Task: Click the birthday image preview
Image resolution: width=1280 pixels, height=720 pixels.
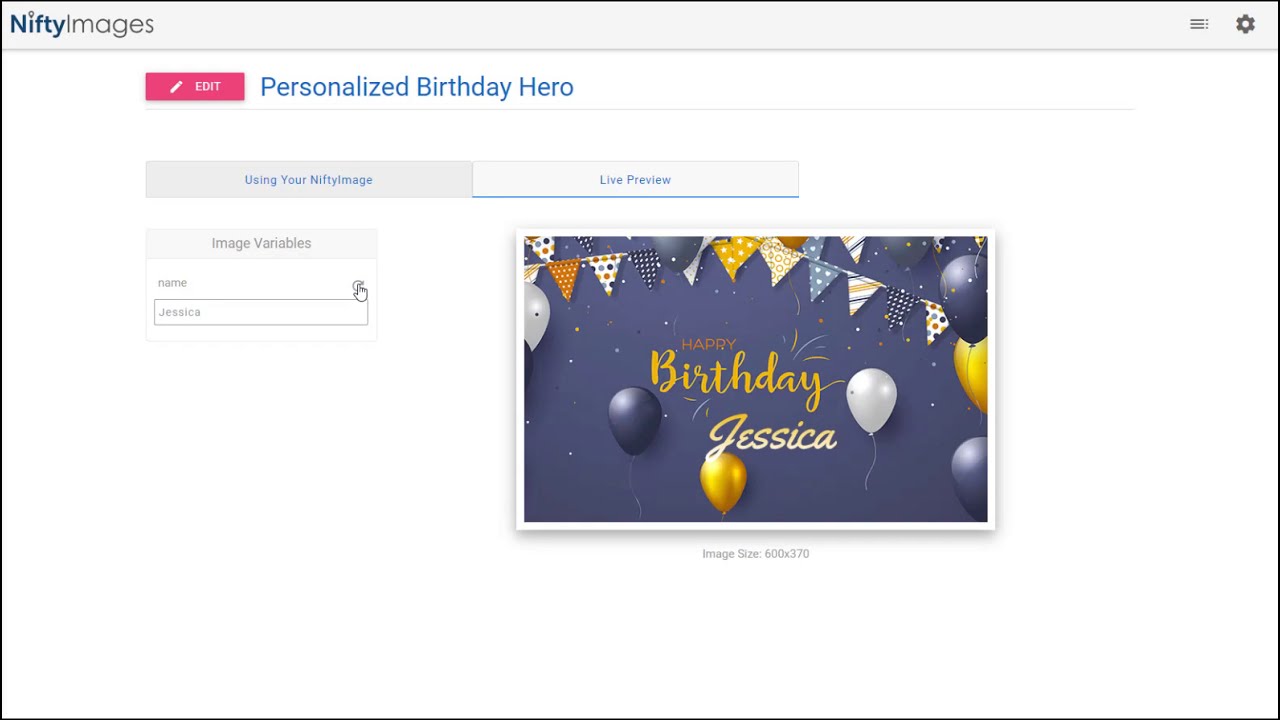Action: coord(756,379)
